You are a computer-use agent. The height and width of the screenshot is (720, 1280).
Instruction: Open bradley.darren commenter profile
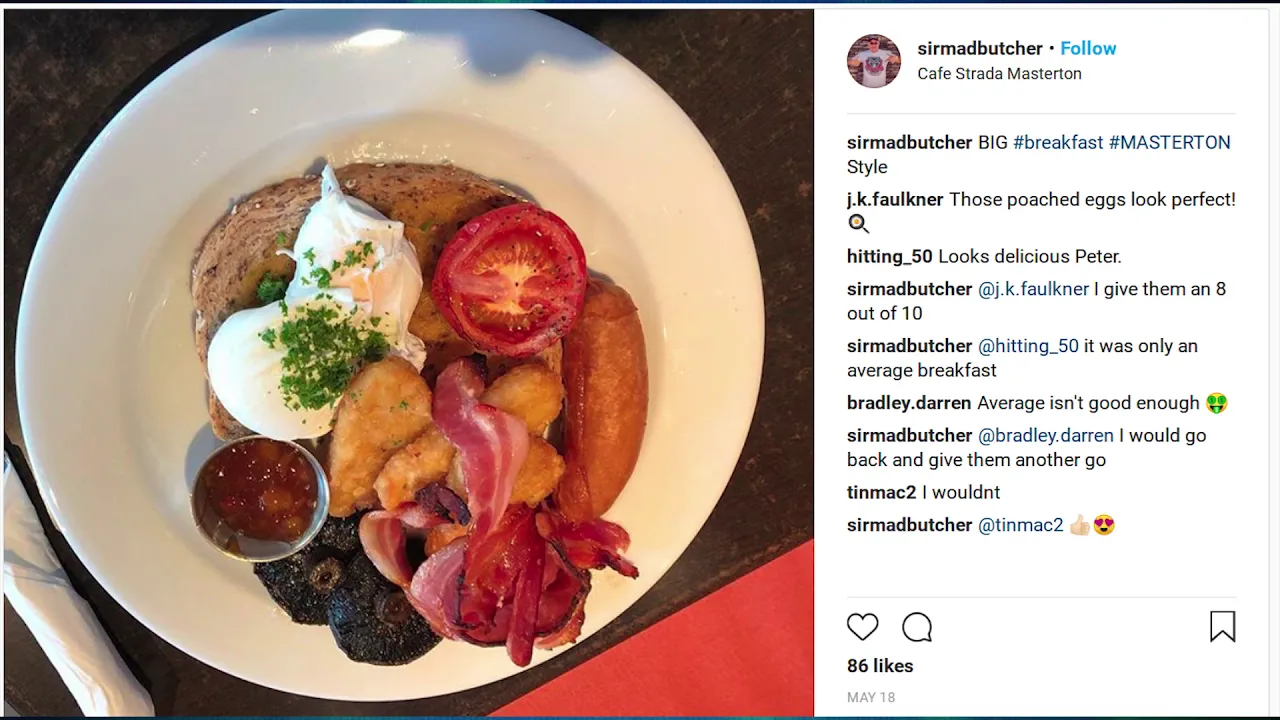coord(909,403)
